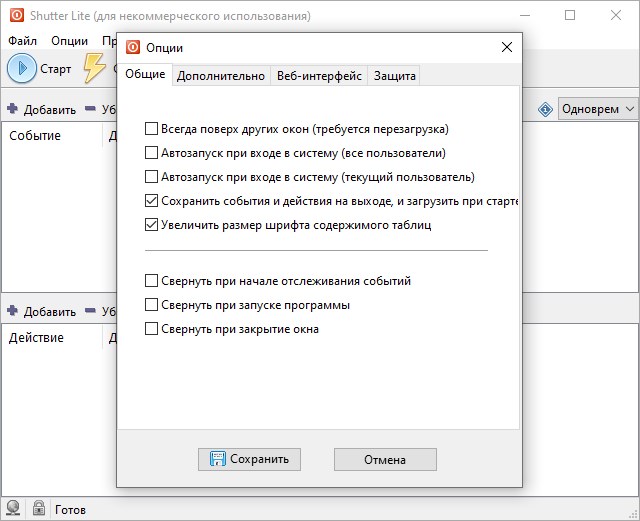Click the blue diamond icon beside Одноврем

click(x=545, y=109)
